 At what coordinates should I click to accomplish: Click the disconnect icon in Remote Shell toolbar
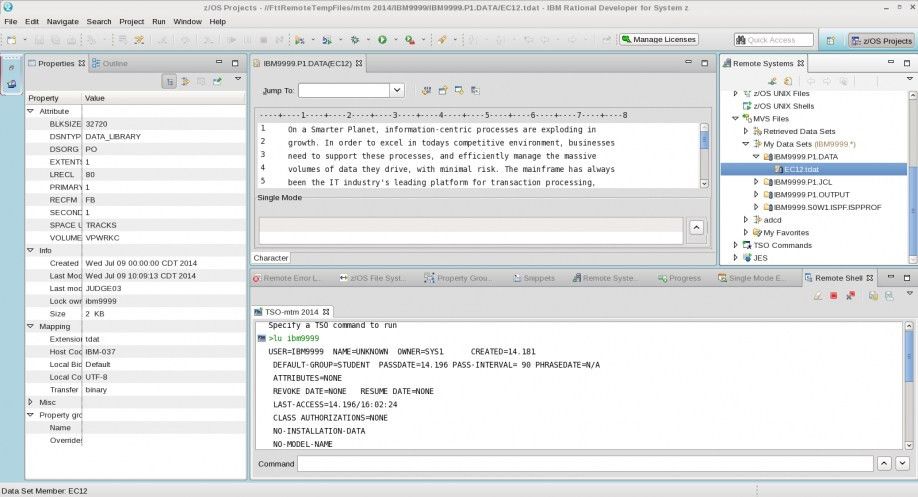pyautogui.click(x=850, y=296)
